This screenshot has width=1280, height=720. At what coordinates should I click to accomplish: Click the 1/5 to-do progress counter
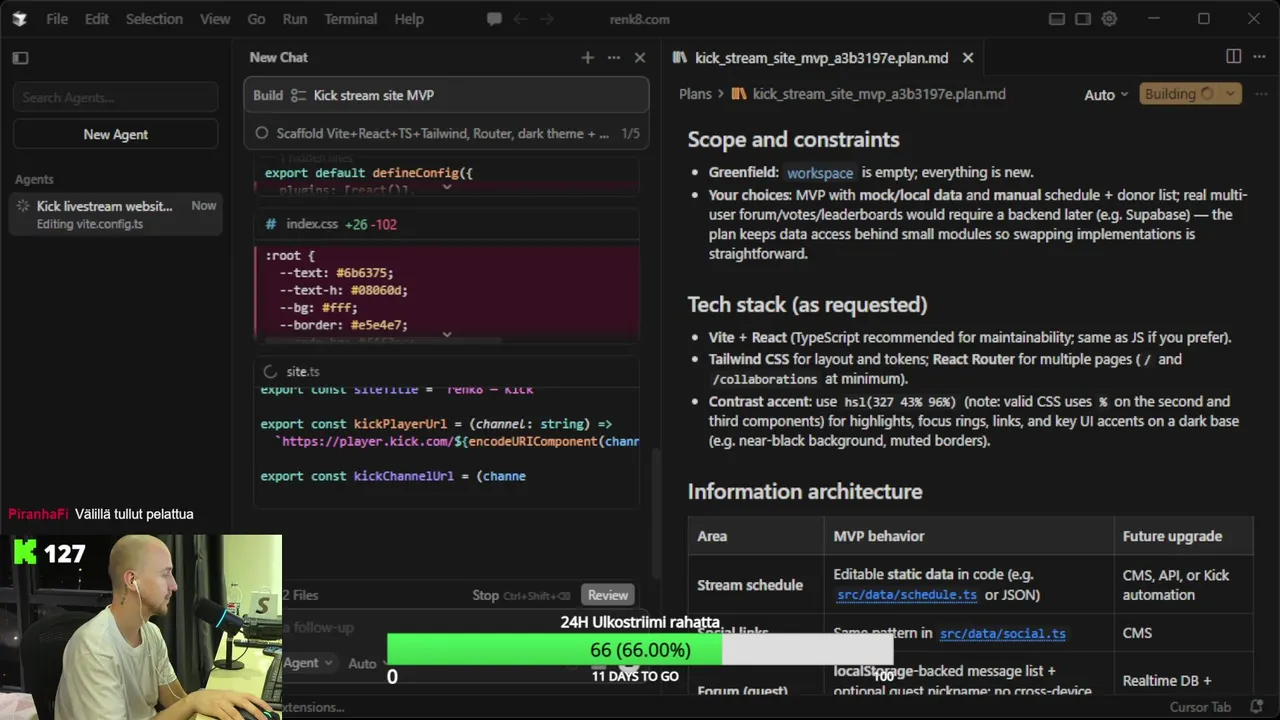pos(630,133)
